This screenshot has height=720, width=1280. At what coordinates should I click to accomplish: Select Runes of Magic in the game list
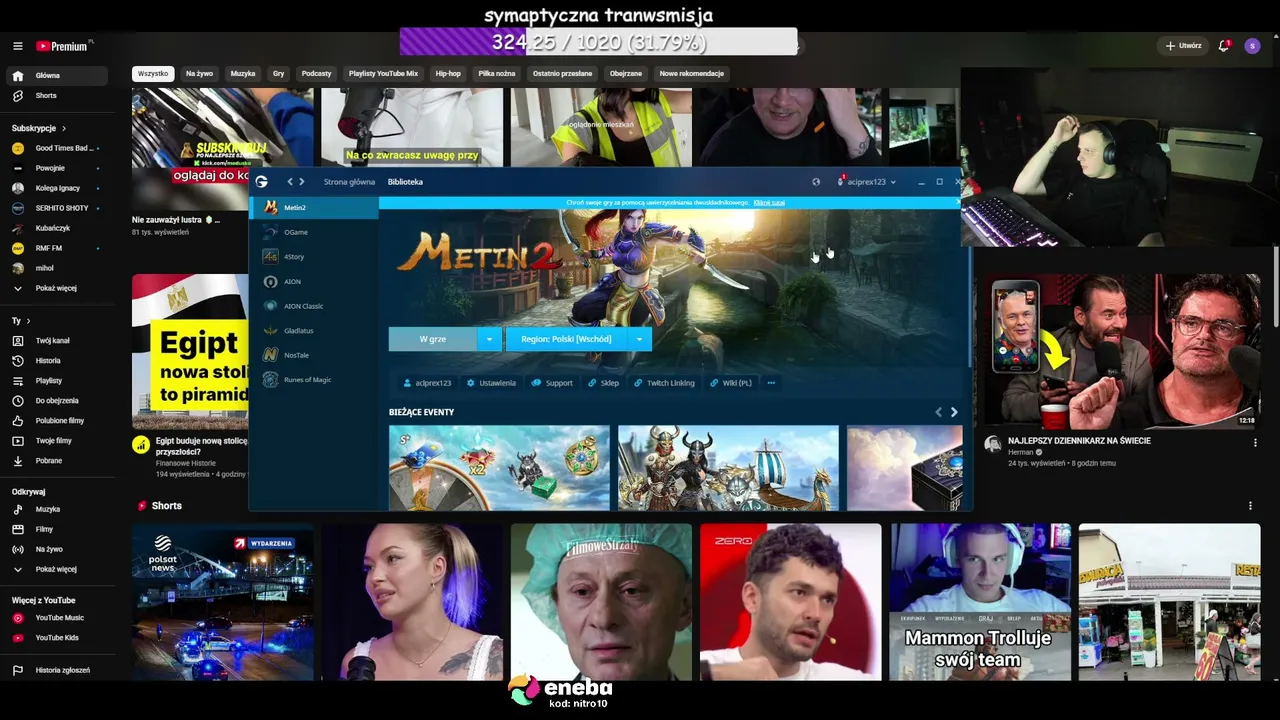click(x=314, y=380)
